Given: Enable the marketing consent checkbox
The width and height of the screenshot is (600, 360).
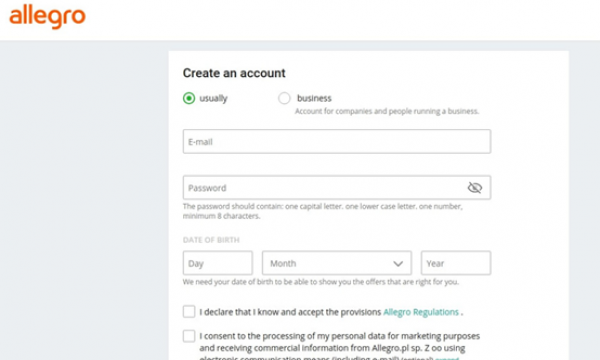Looking at the screenshot, I should tap(189, 336).
